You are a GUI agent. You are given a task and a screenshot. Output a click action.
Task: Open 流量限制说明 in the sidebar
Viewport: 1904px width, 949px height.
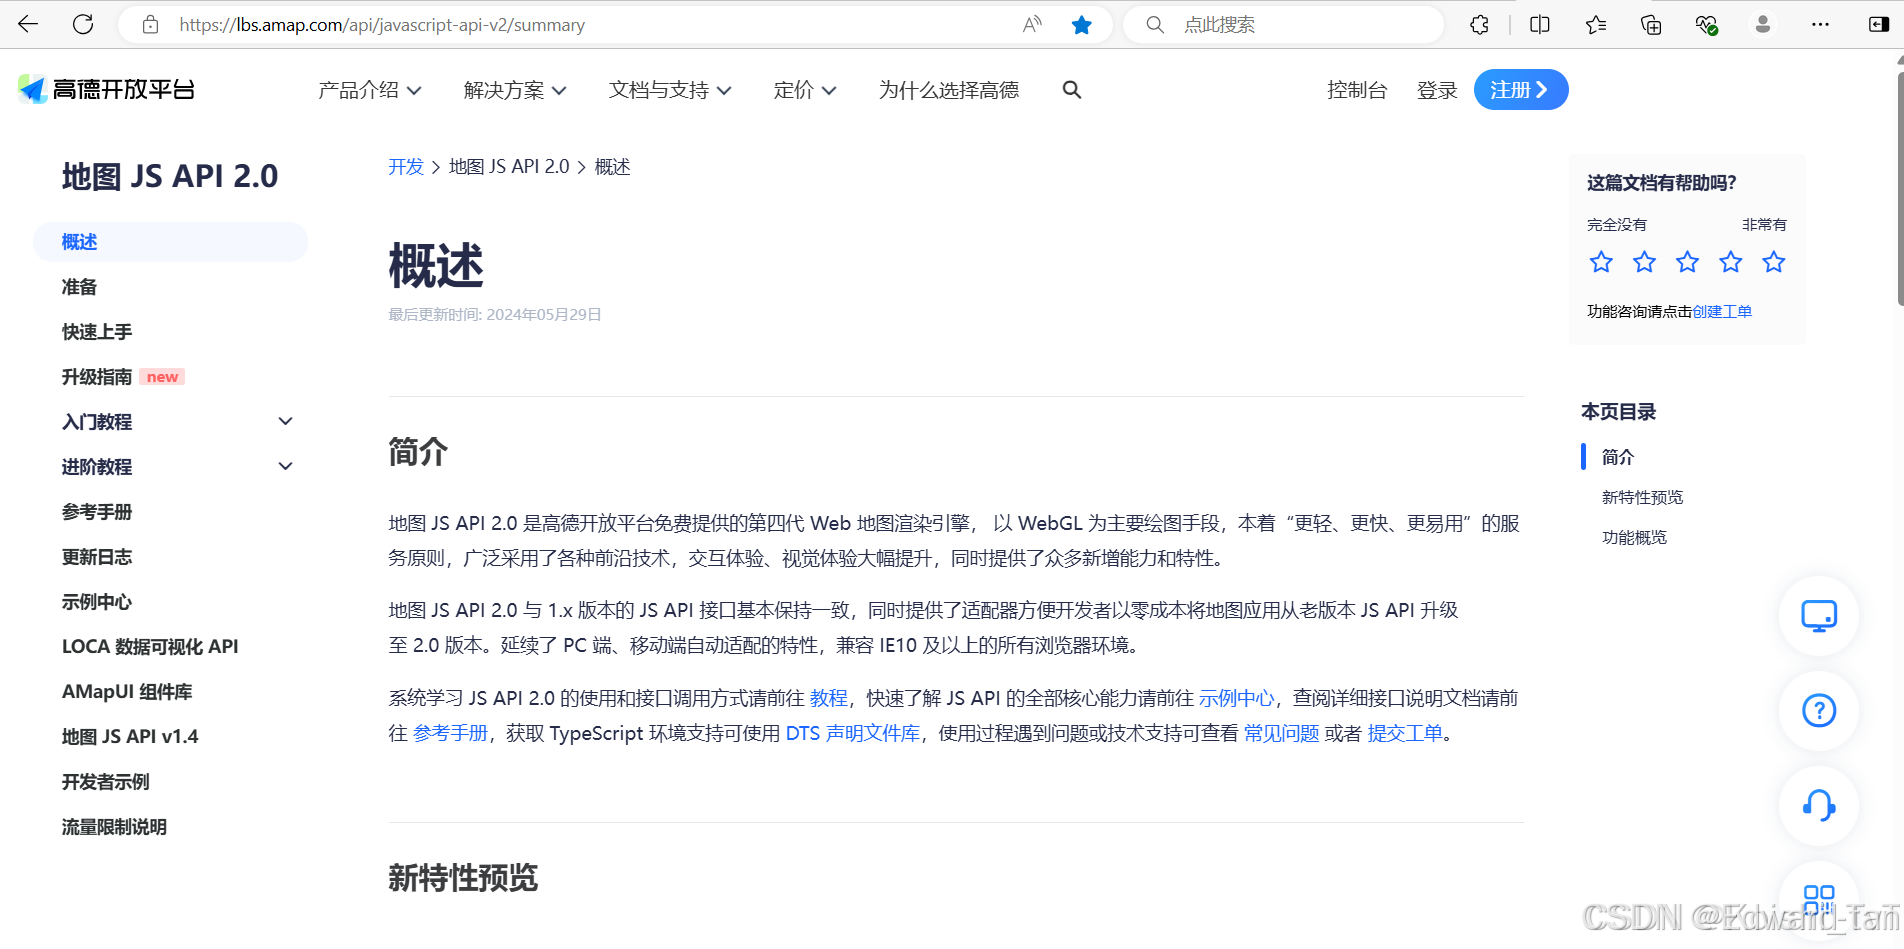(114, 827)
